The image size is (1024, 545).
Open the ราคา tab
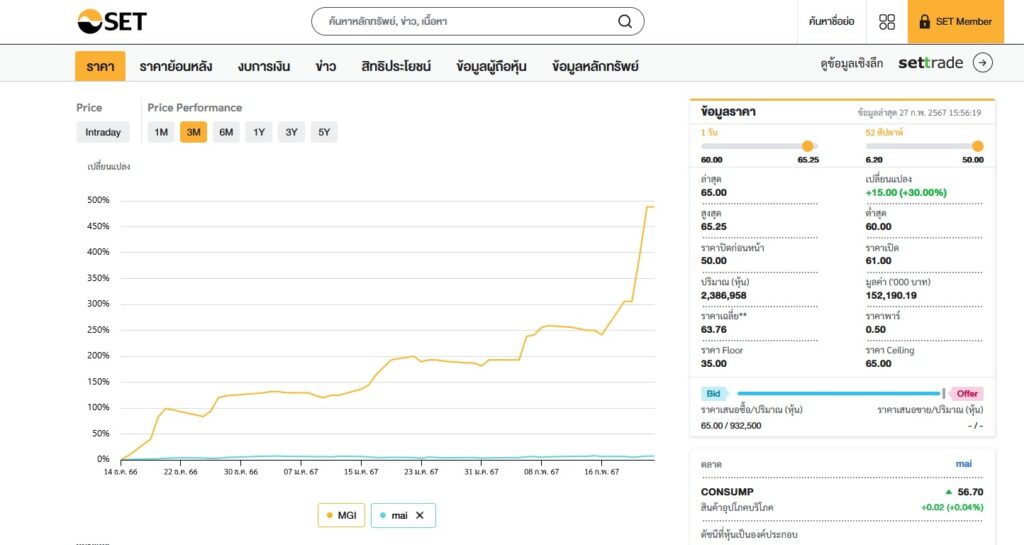pos(100,66)
